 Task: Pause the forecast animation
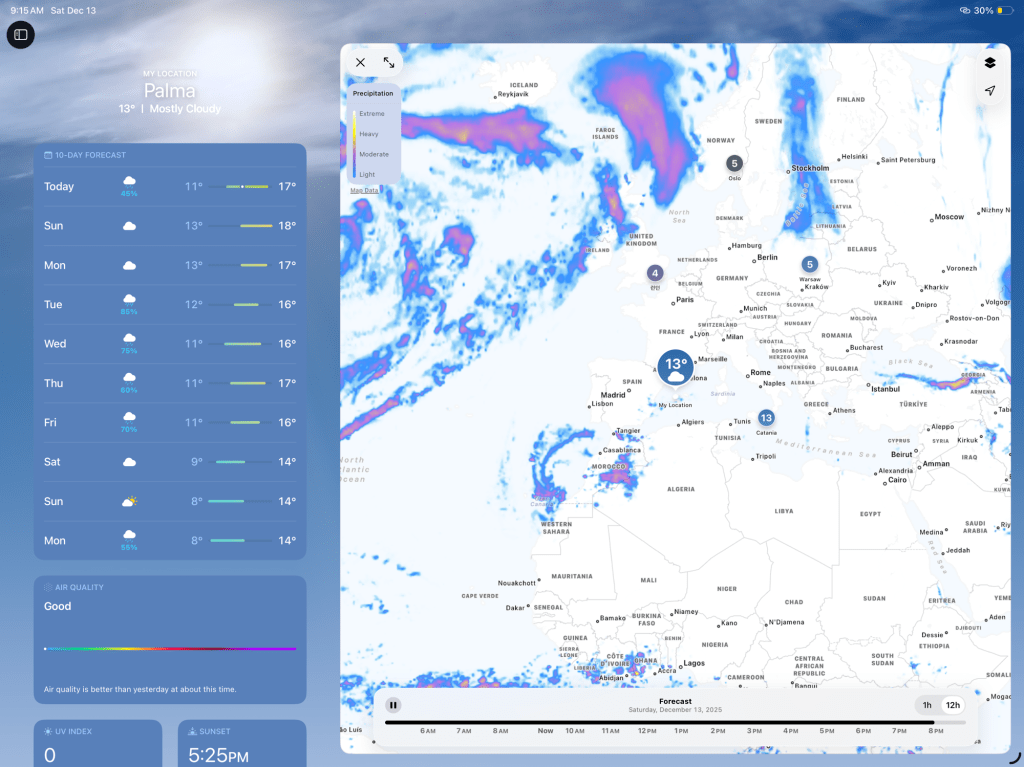pos(394,705)
